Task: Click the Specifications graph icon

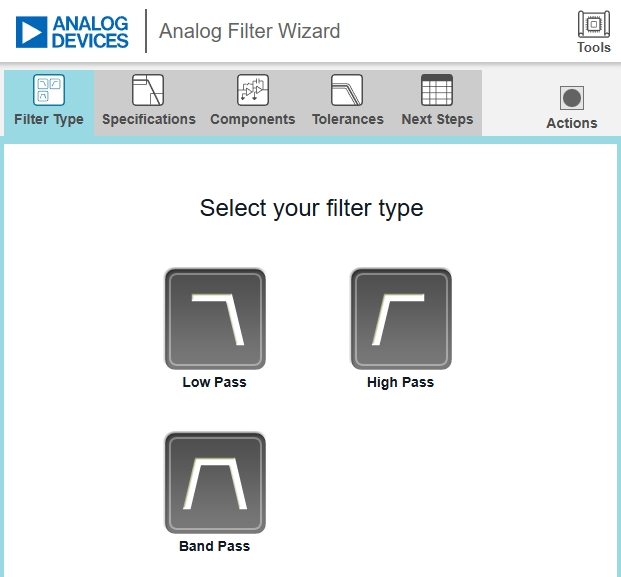Action: (148, 90)
